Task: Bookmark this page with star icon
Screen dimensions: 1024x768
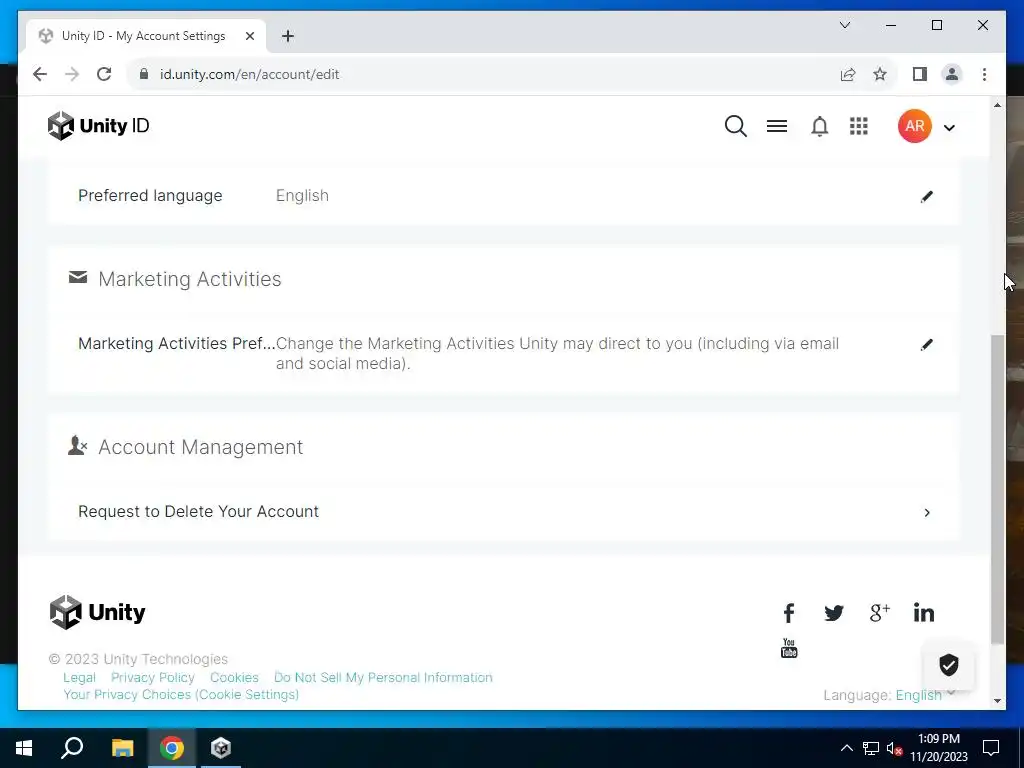Action: pyautogui.click(x=880, y=74)
